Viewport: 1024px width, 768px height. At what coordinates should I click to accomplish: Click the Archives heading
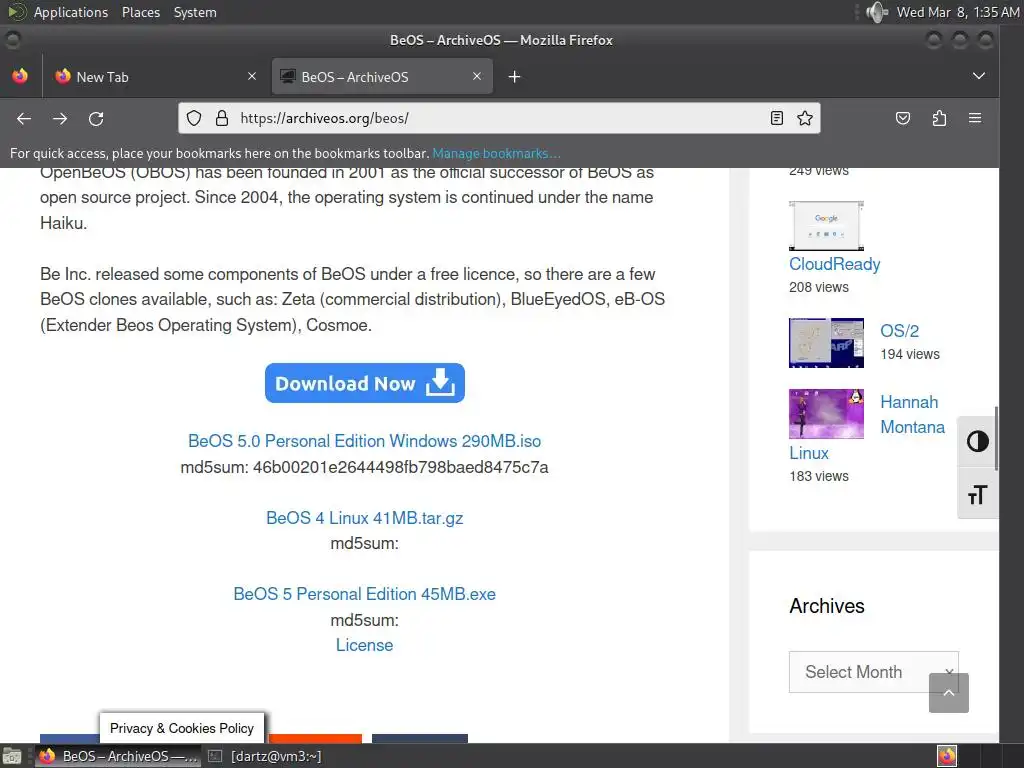pyautogui.click(x=827, y=606)
